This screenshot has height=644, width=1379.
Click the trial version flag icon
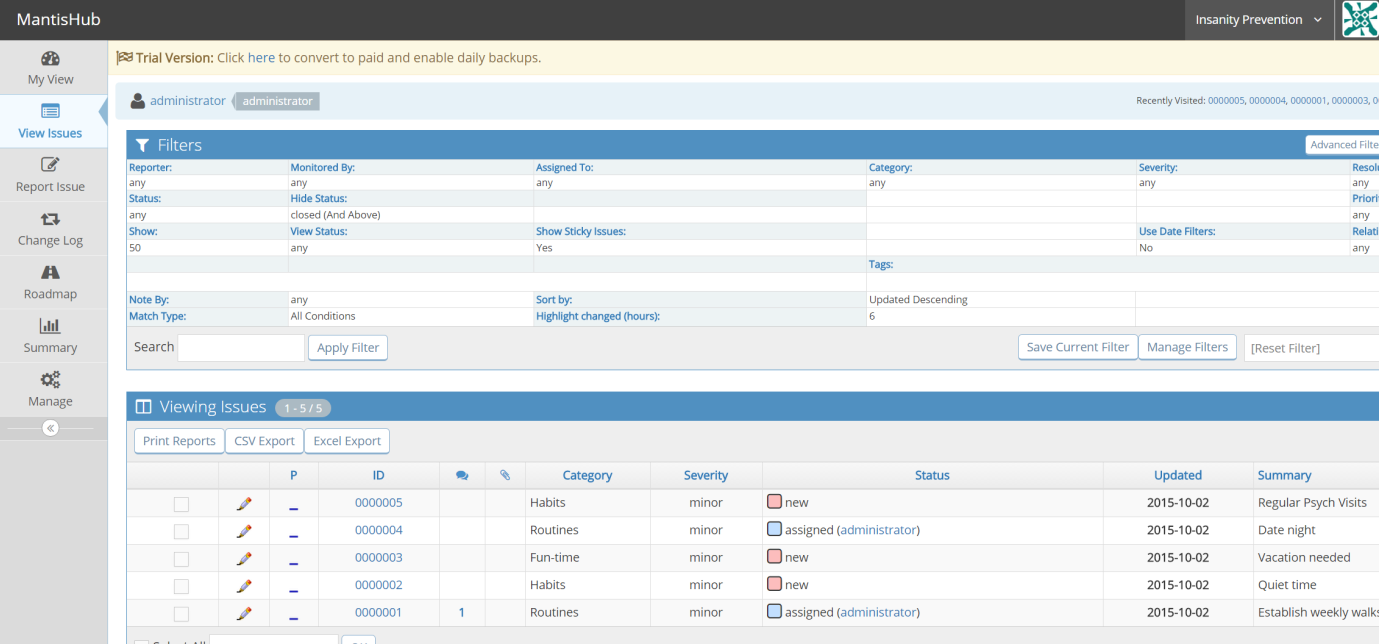pos(125,58)
